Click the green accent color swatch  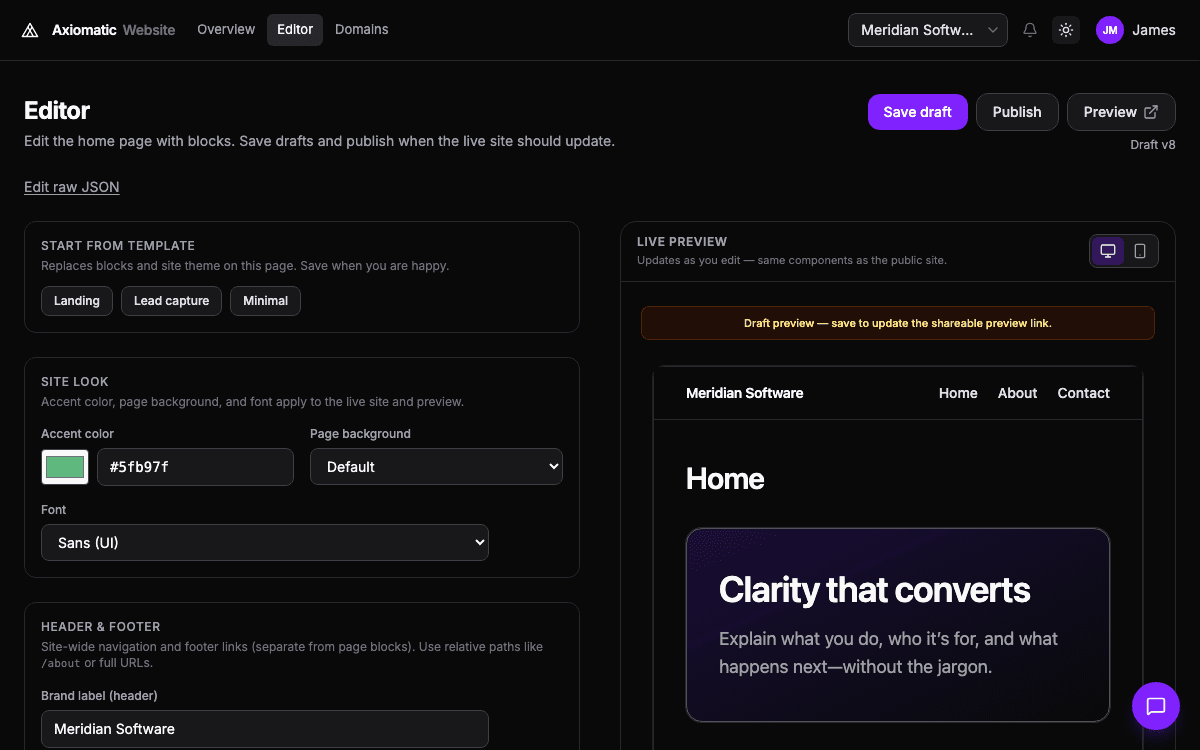pos(64,466)
